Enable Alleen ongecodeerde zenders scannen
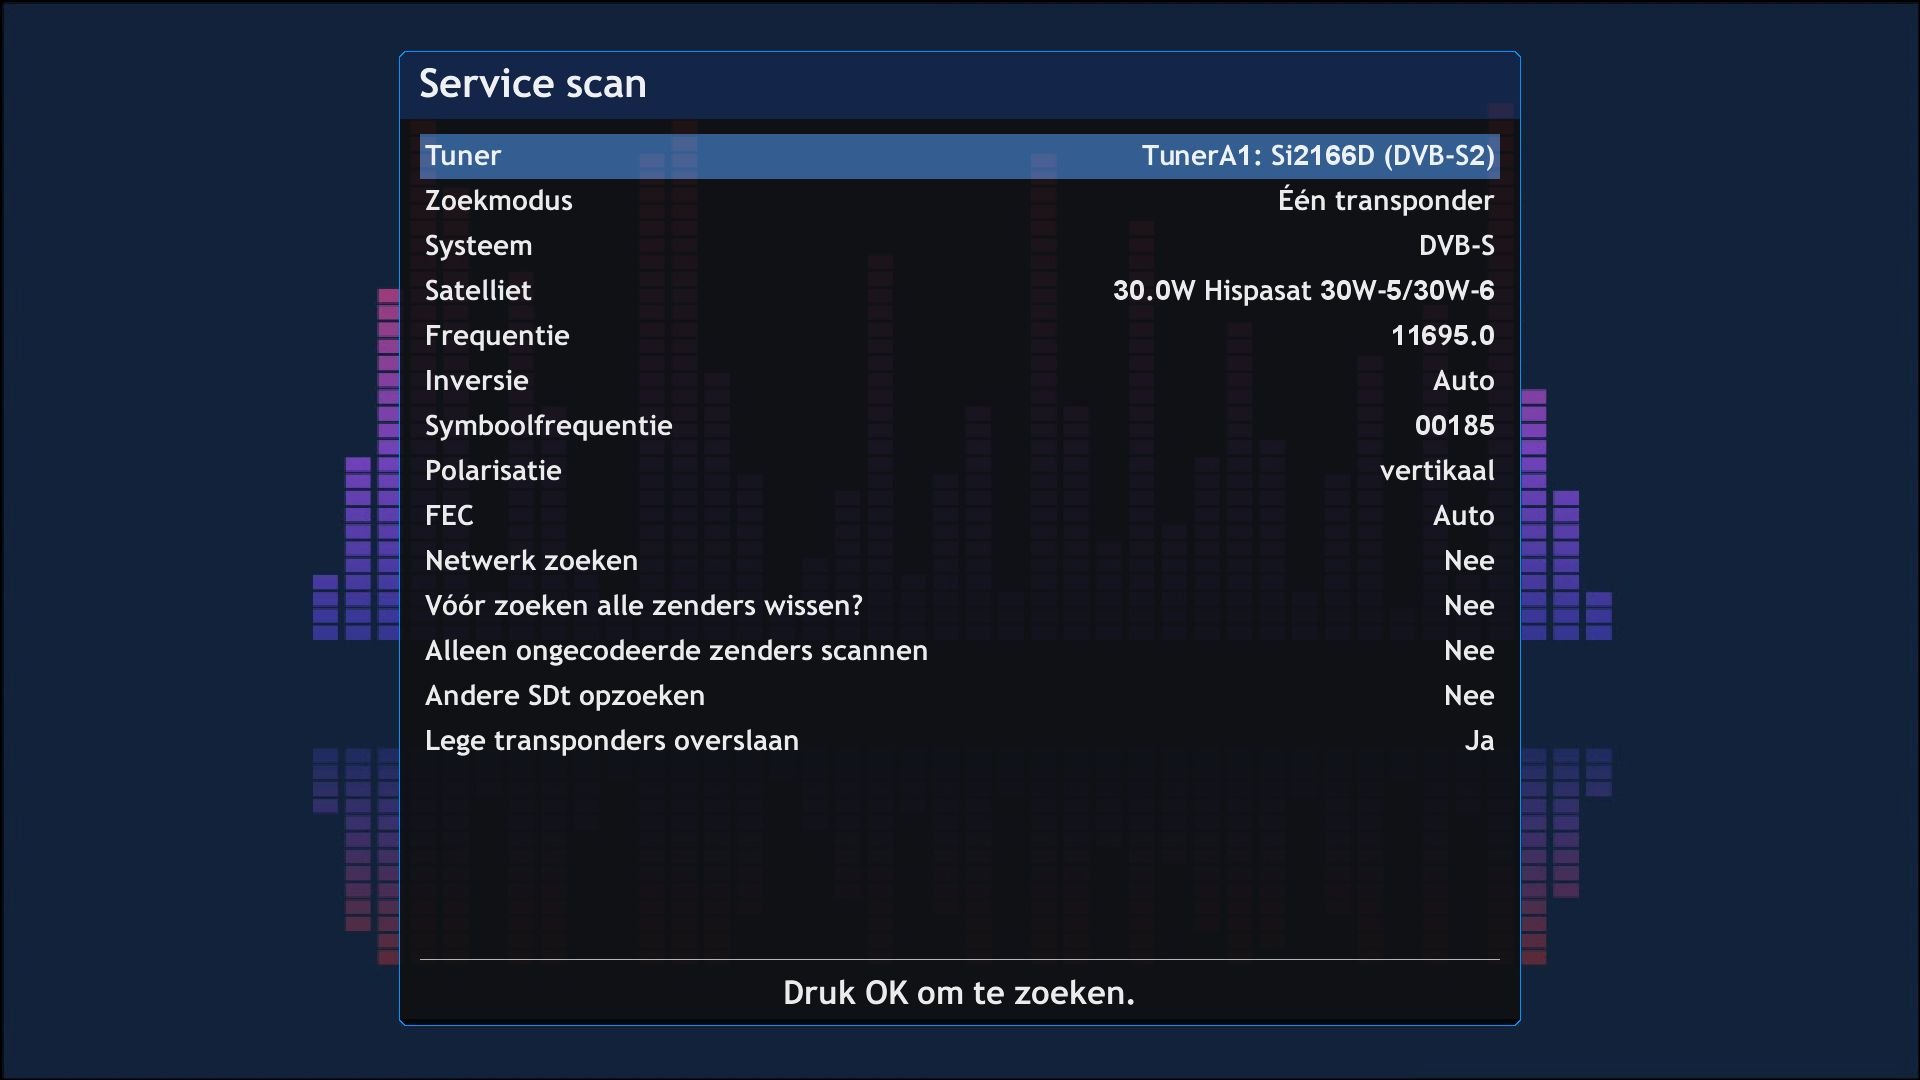Image resolution: width=1920 pixels, height=1080 pixels. click(958, 650)
